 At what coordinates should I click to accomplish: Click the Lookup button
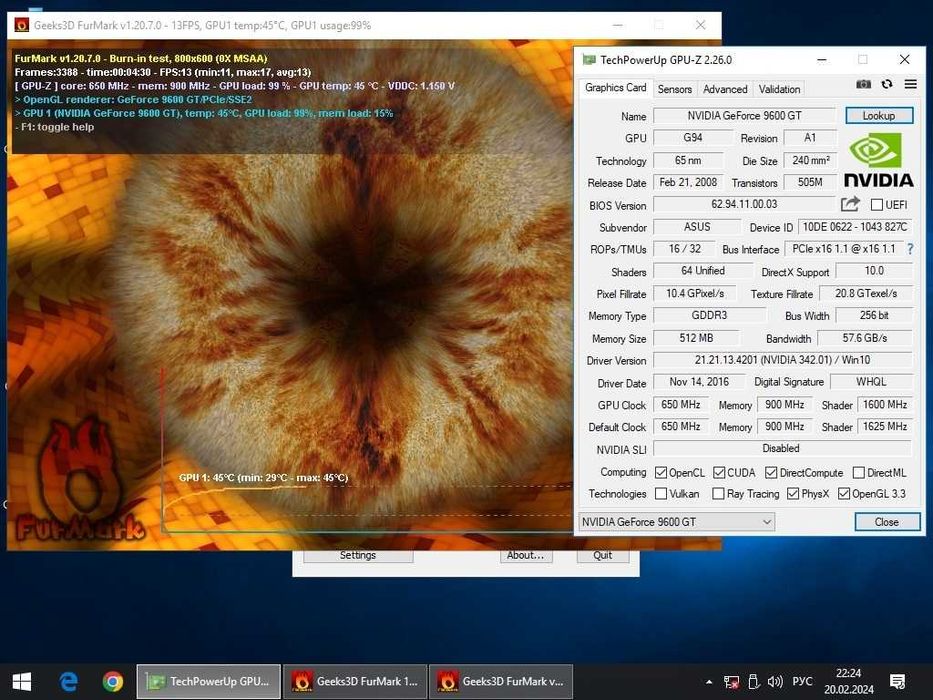pyautogui.click(x=879, y=115)
